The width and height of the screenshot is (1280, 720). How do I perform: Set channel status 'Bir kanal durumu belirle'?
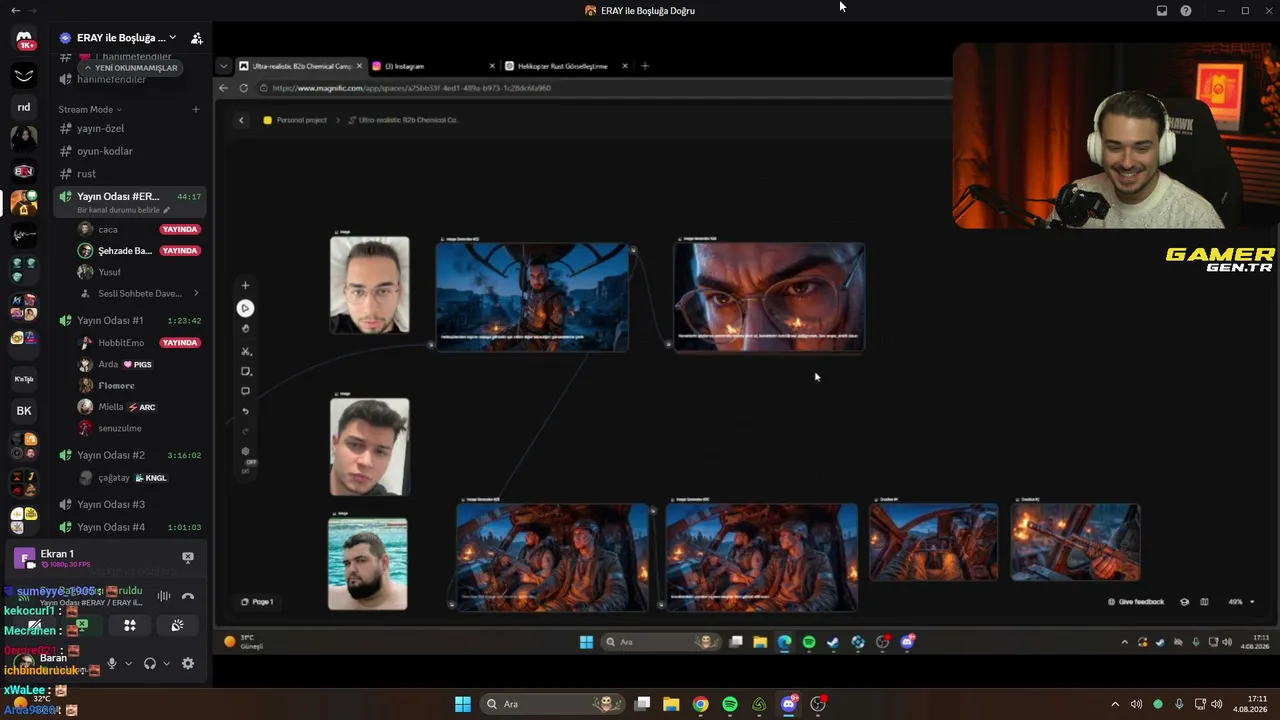pyautogui.click(x=124, y=210)
